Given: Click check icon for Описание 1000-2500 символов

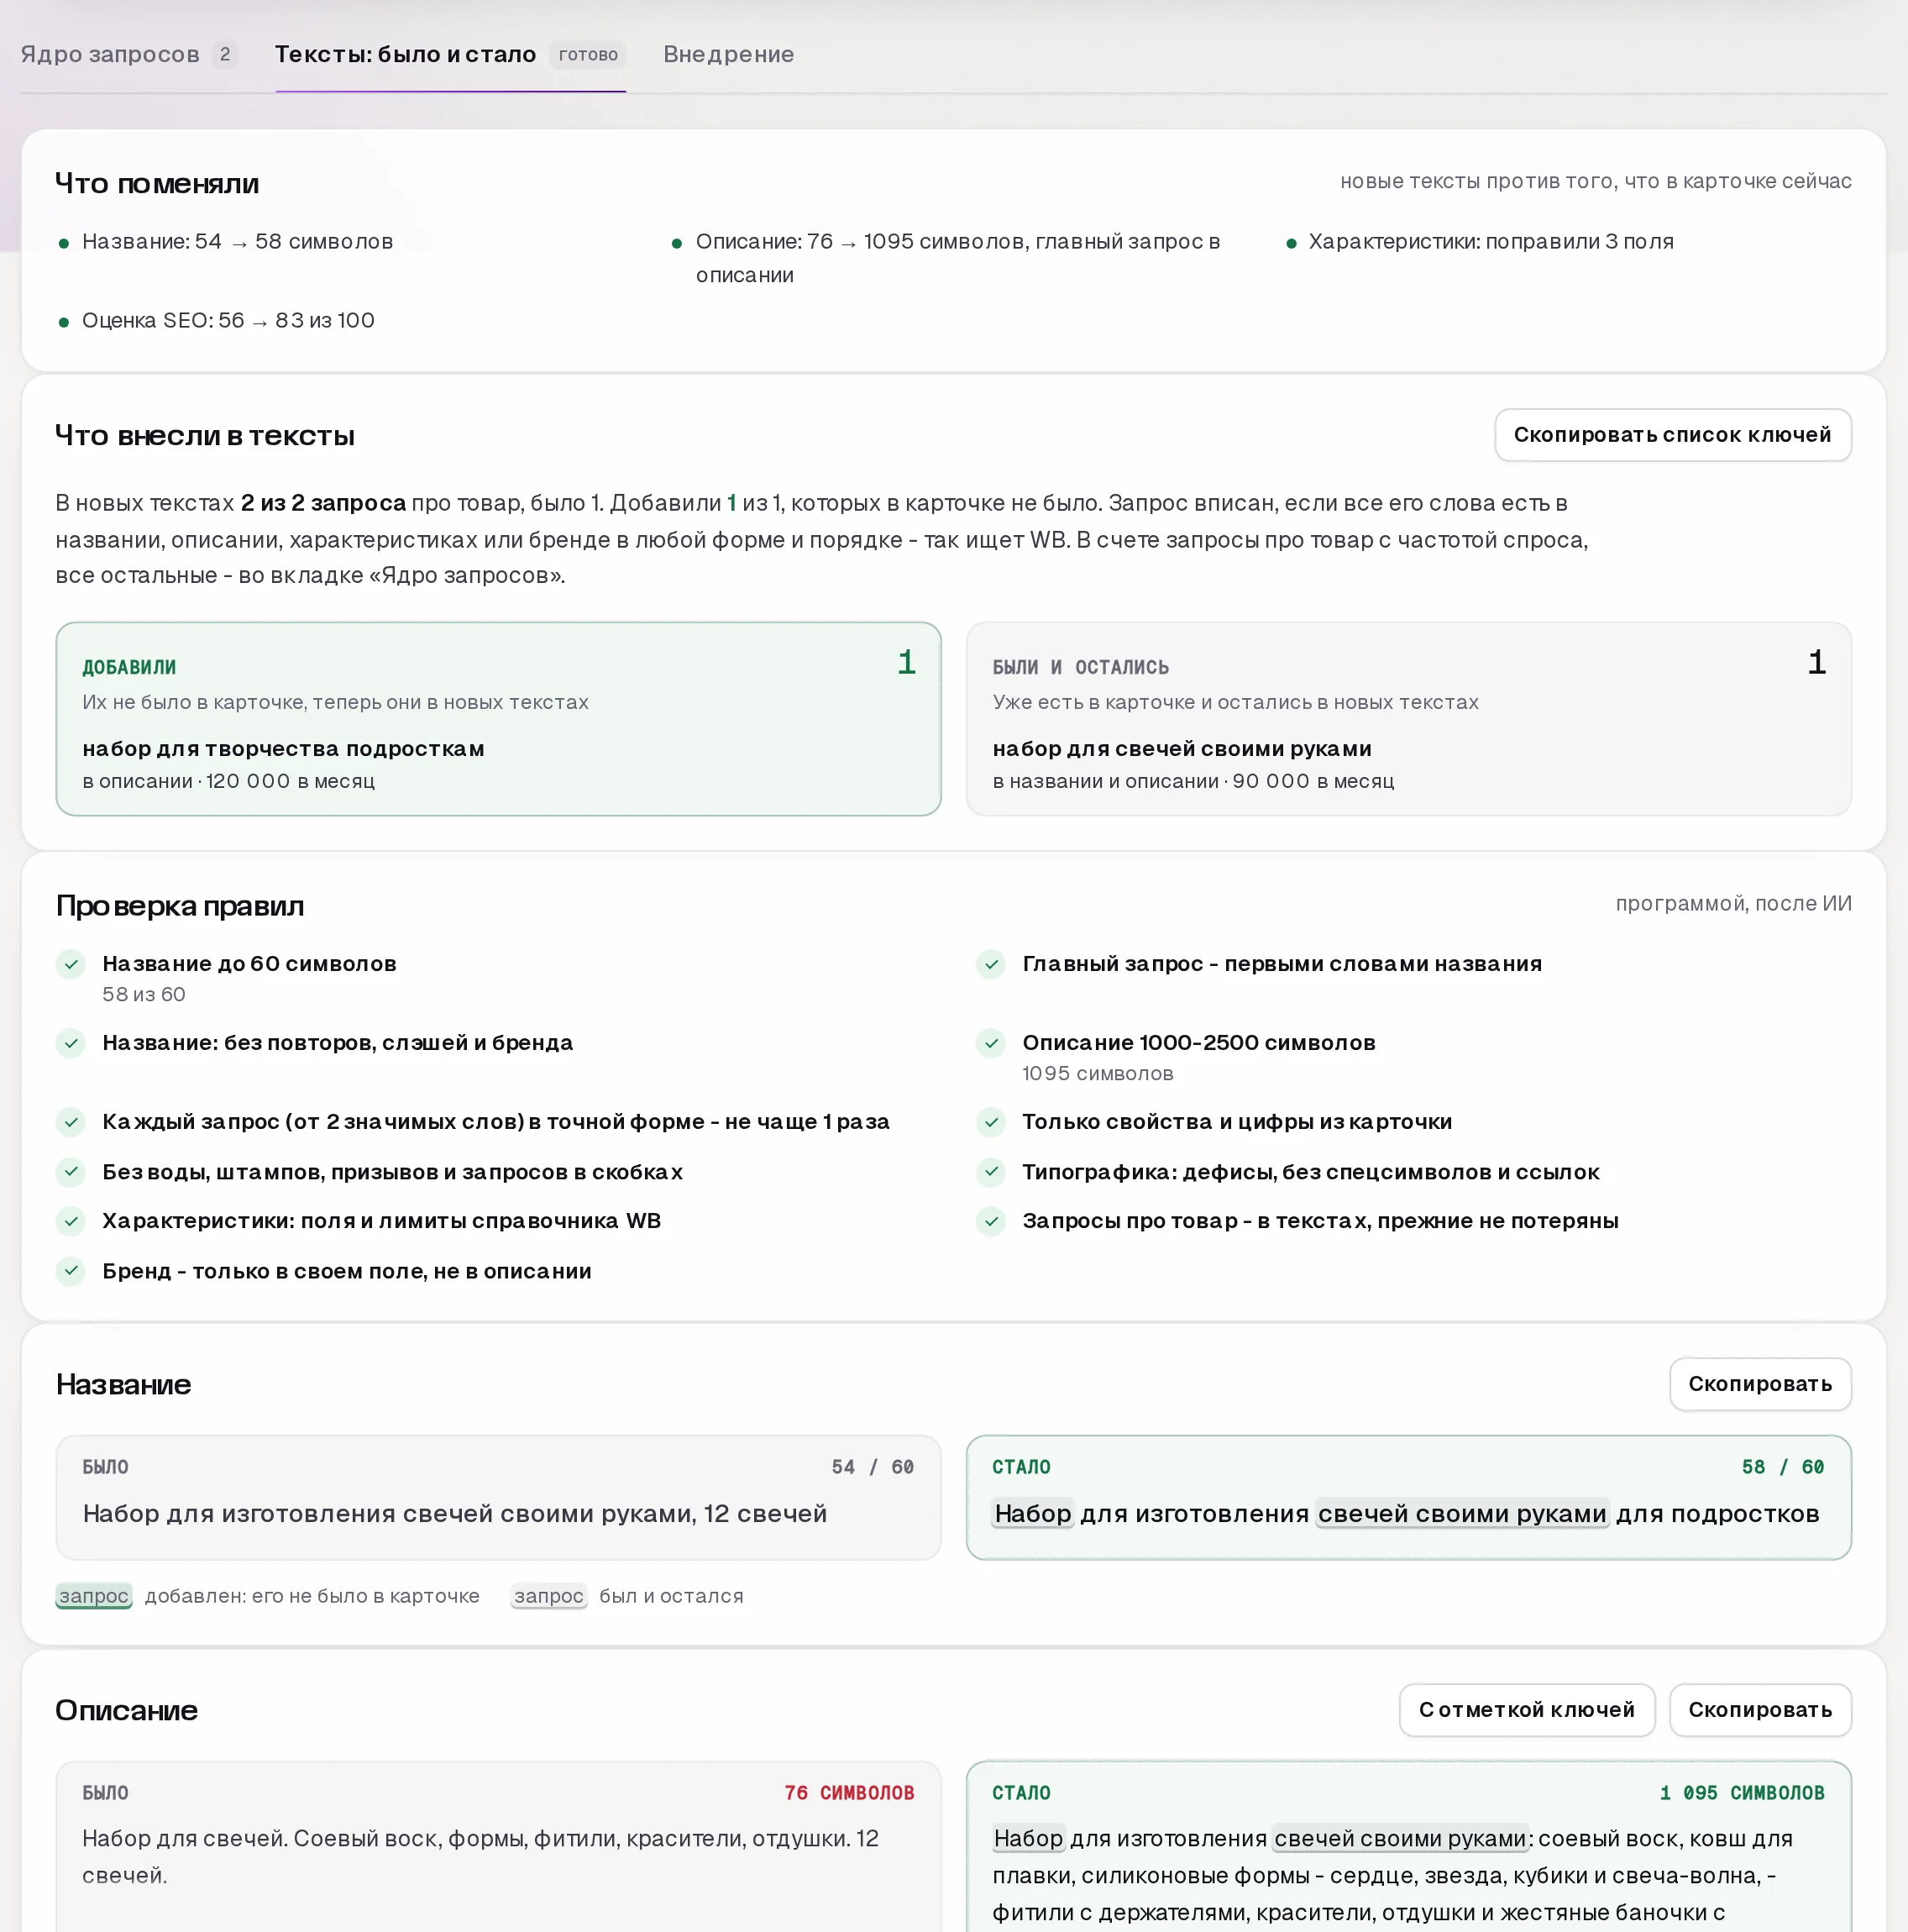Looking at the screenshot, I should coord(991,1043).
